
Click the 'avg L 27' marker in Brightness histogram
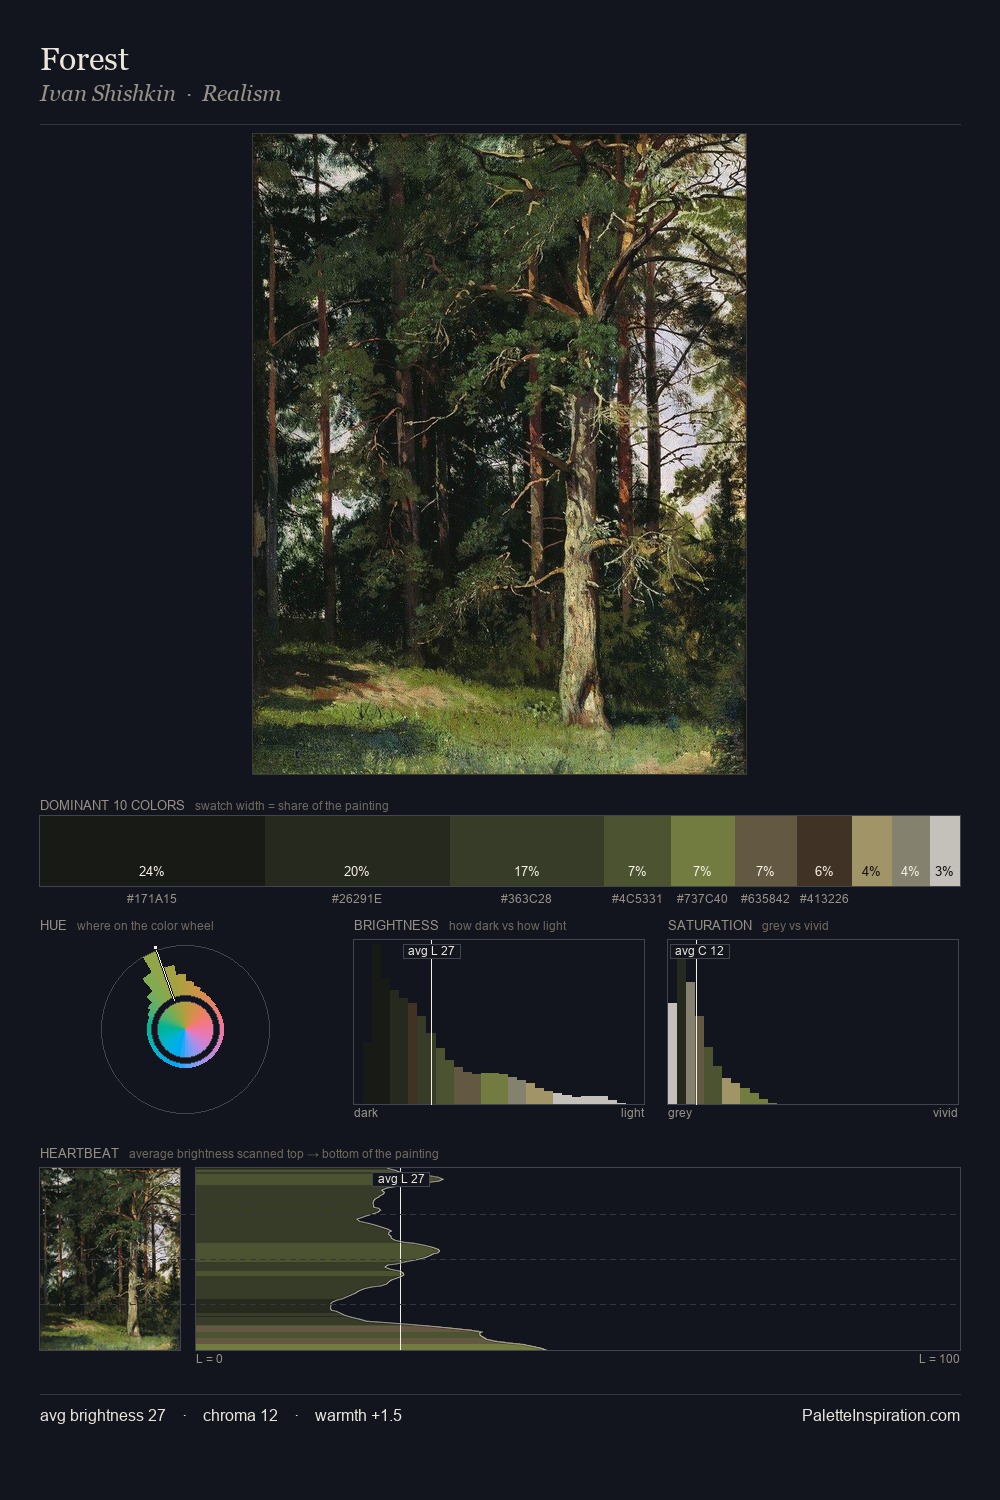point(431,951)
